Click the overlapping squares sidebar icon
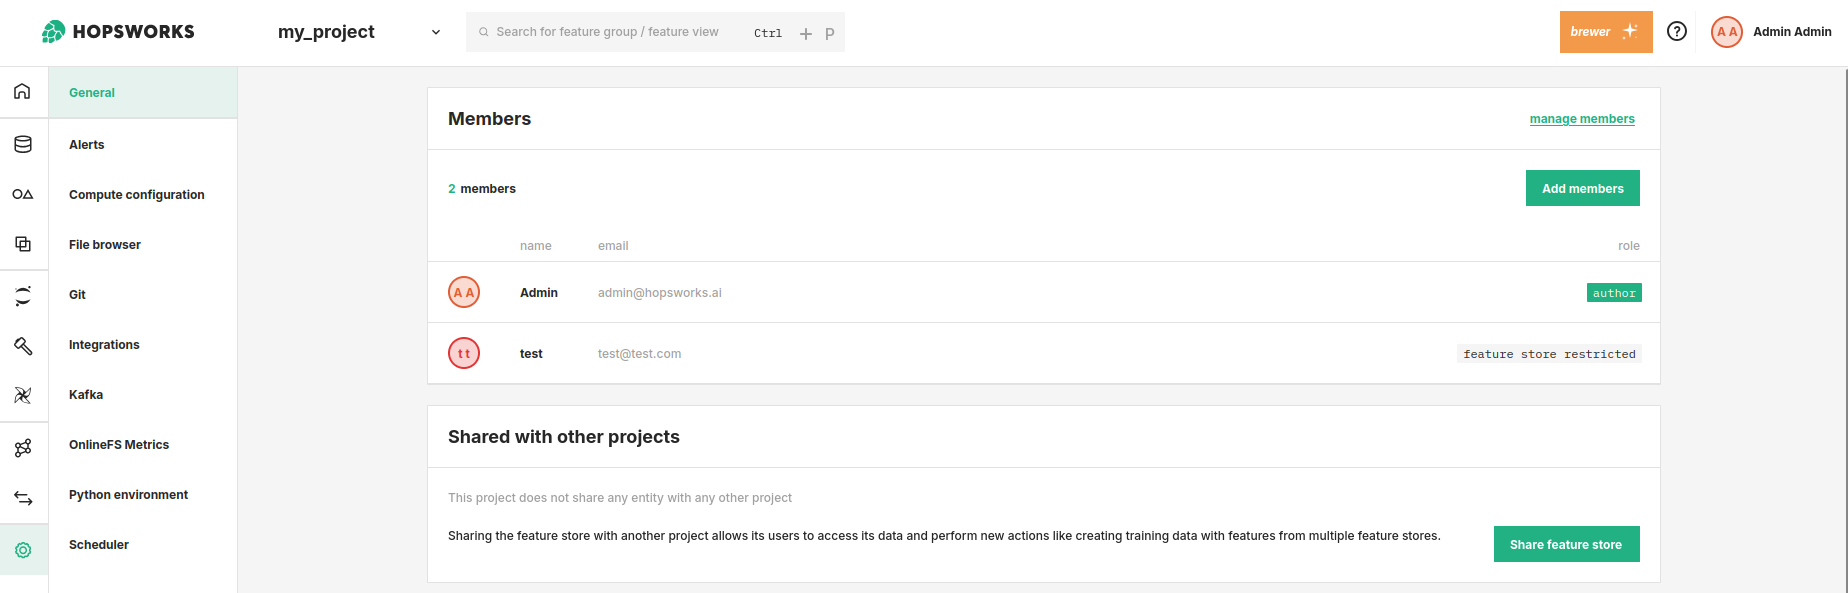 coord(23,244)
